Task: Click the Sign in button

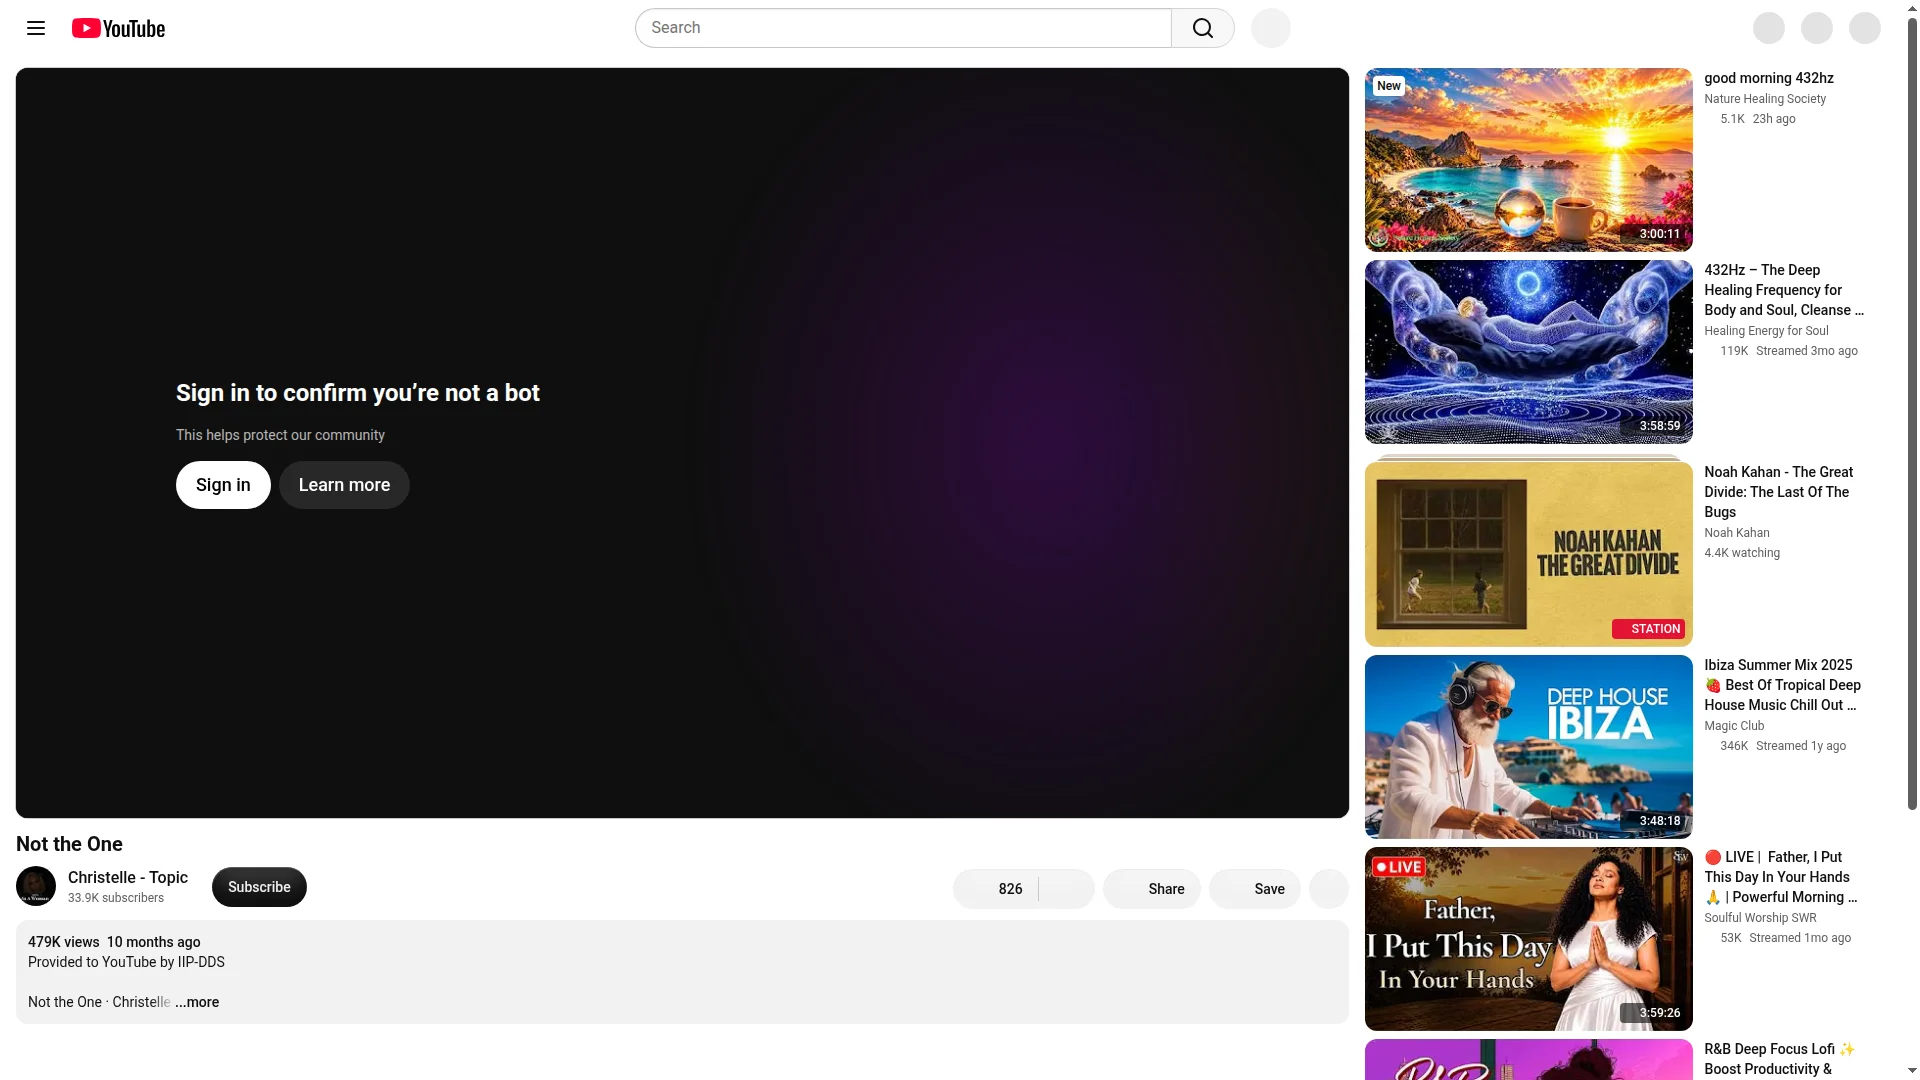Action: 223,485
